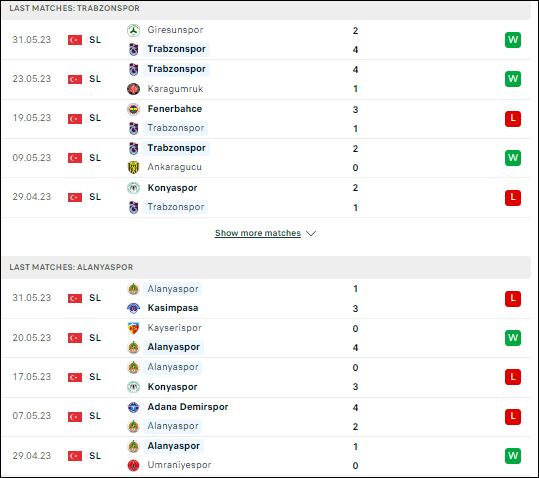Click W badge for Giresunspor vs Trabzonspor
Viewport: 539px width, 478px height.
click(x=513, y=40)
